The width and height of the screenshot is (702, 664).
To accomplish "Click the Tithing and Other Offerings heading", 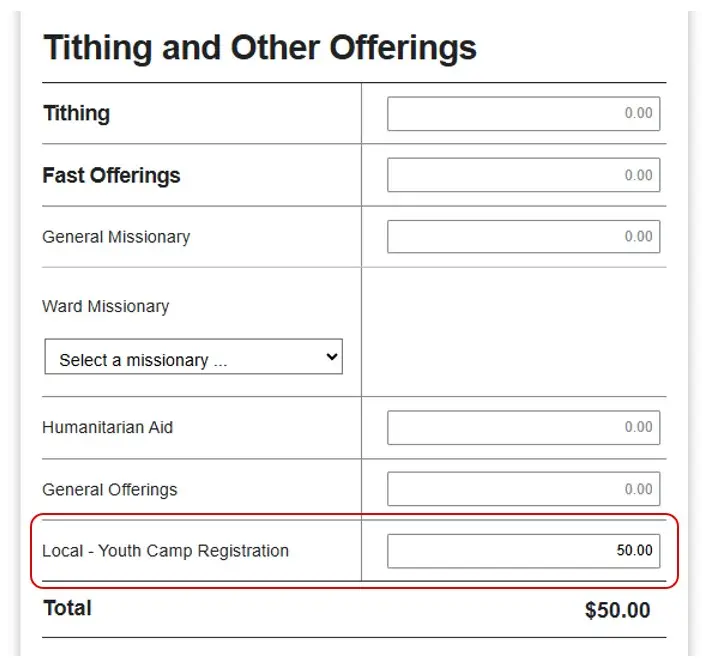I will 260,48.
